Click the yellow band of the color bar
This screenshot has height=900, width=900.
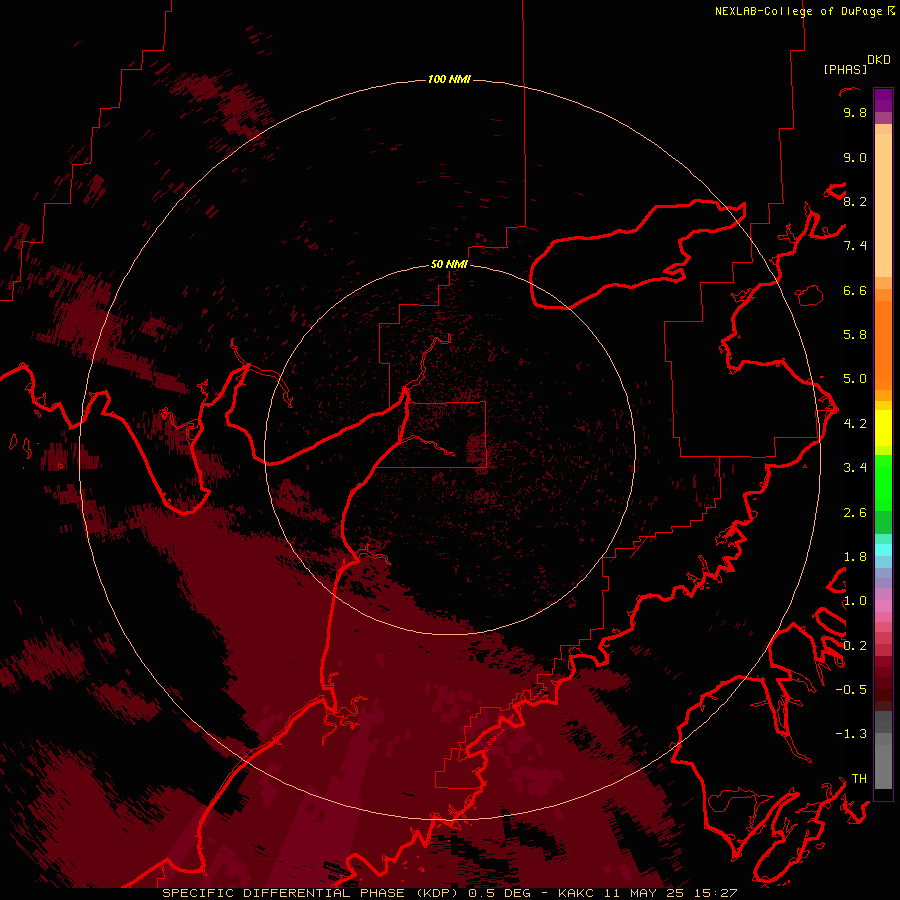pos(883,428)
